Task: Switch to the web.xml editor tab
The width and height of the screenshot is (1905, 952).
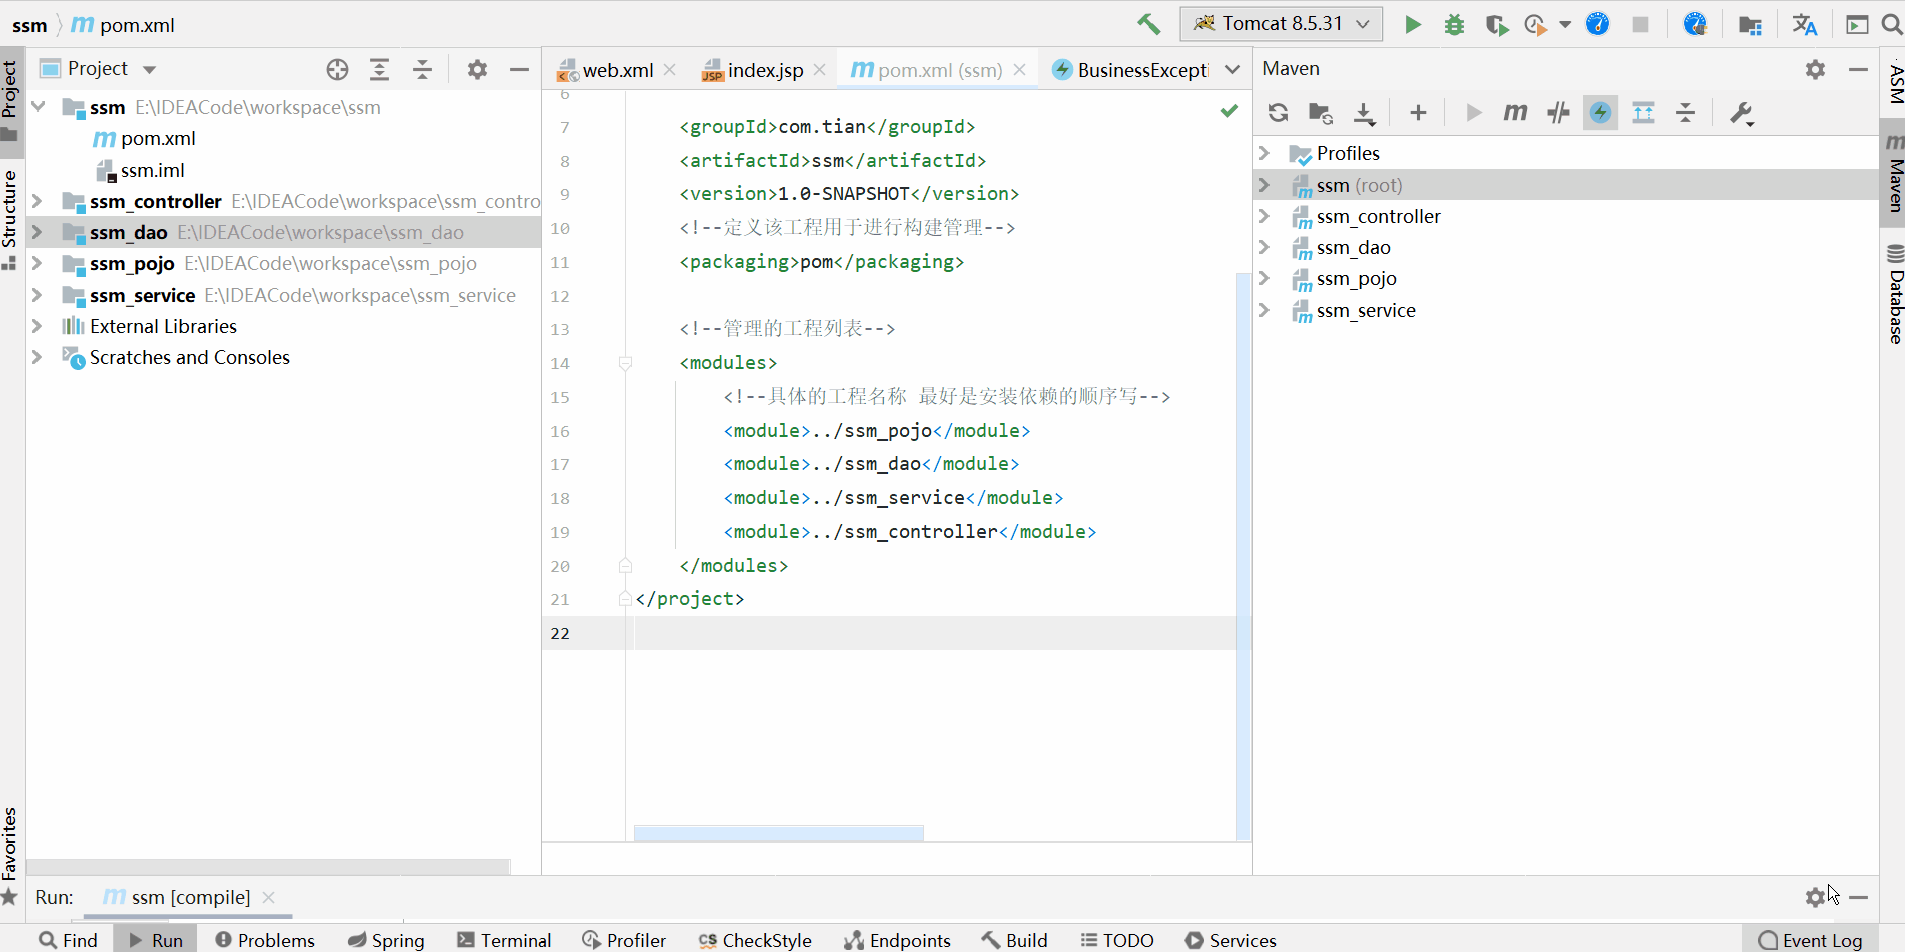Action: 617,70
